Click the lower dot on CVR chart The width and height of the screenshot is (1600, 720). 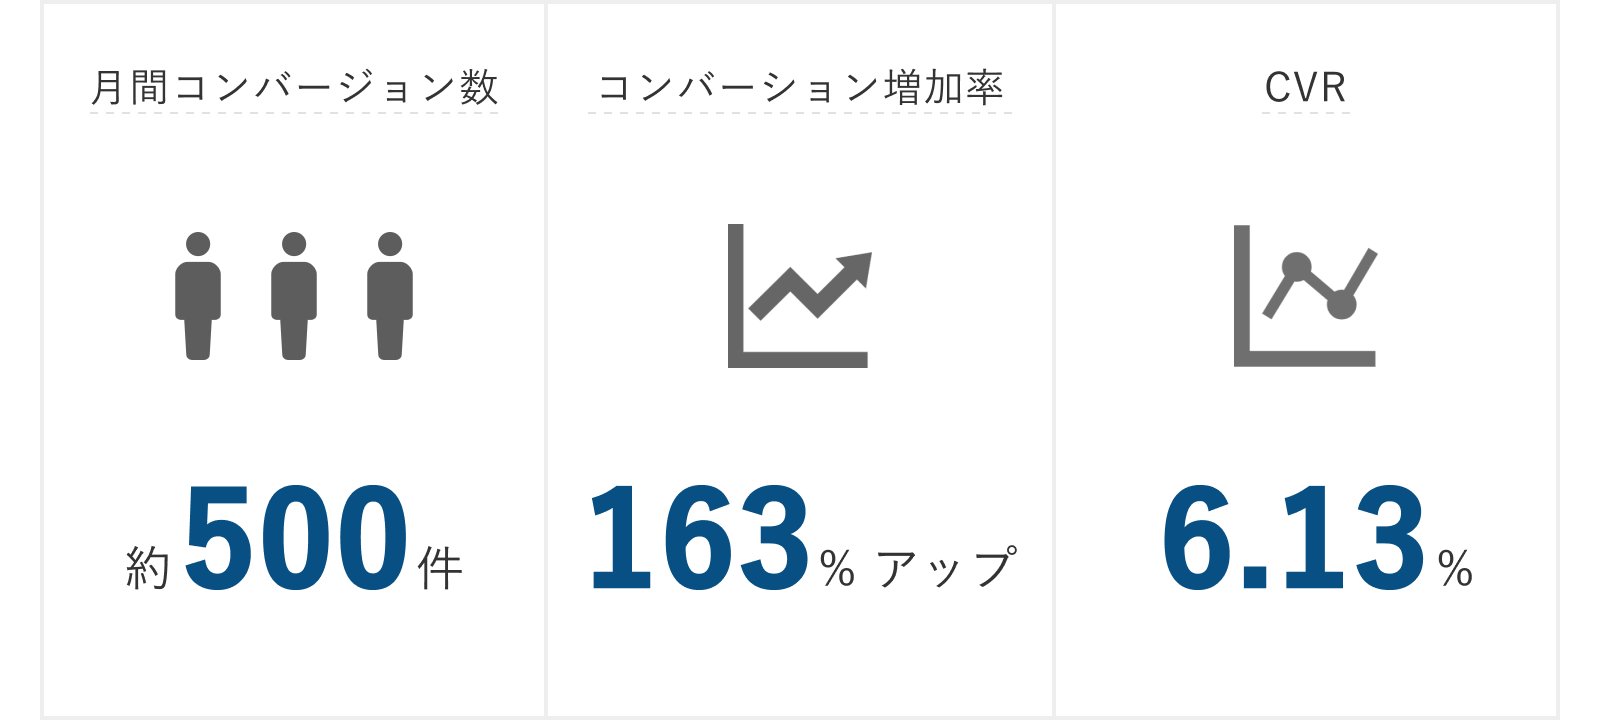[x=1341, y=304]
